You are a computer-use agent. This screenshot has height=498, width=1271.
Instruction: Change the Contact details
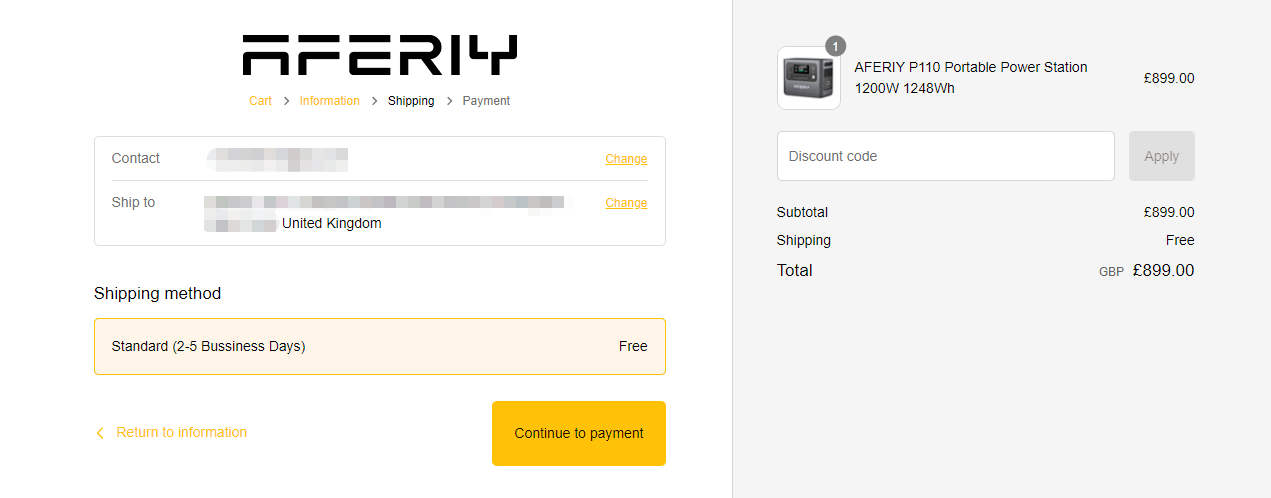click(x=626, y=159)
